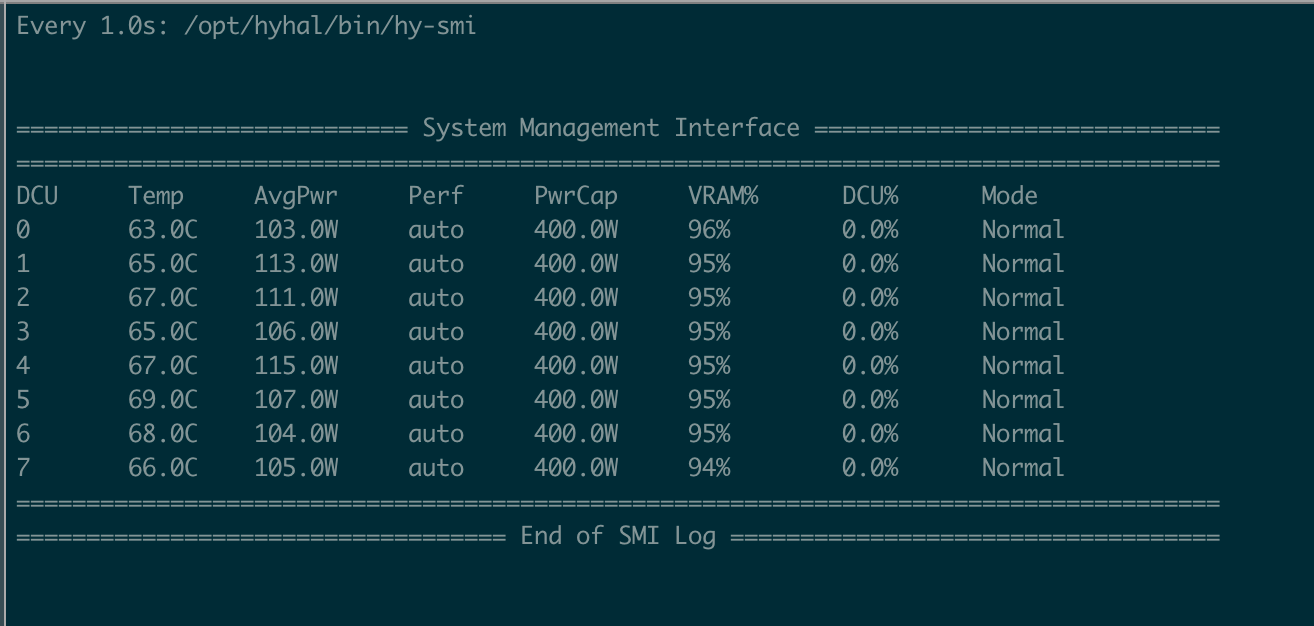1314x626 pixels.
Task: Click the 69.0C temperature value
Action: coord(163,400)
